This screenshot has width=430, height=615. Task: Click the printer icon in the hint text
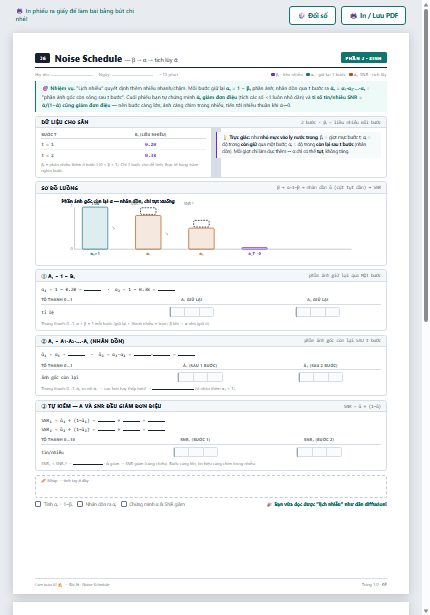[x=19, y=11]
